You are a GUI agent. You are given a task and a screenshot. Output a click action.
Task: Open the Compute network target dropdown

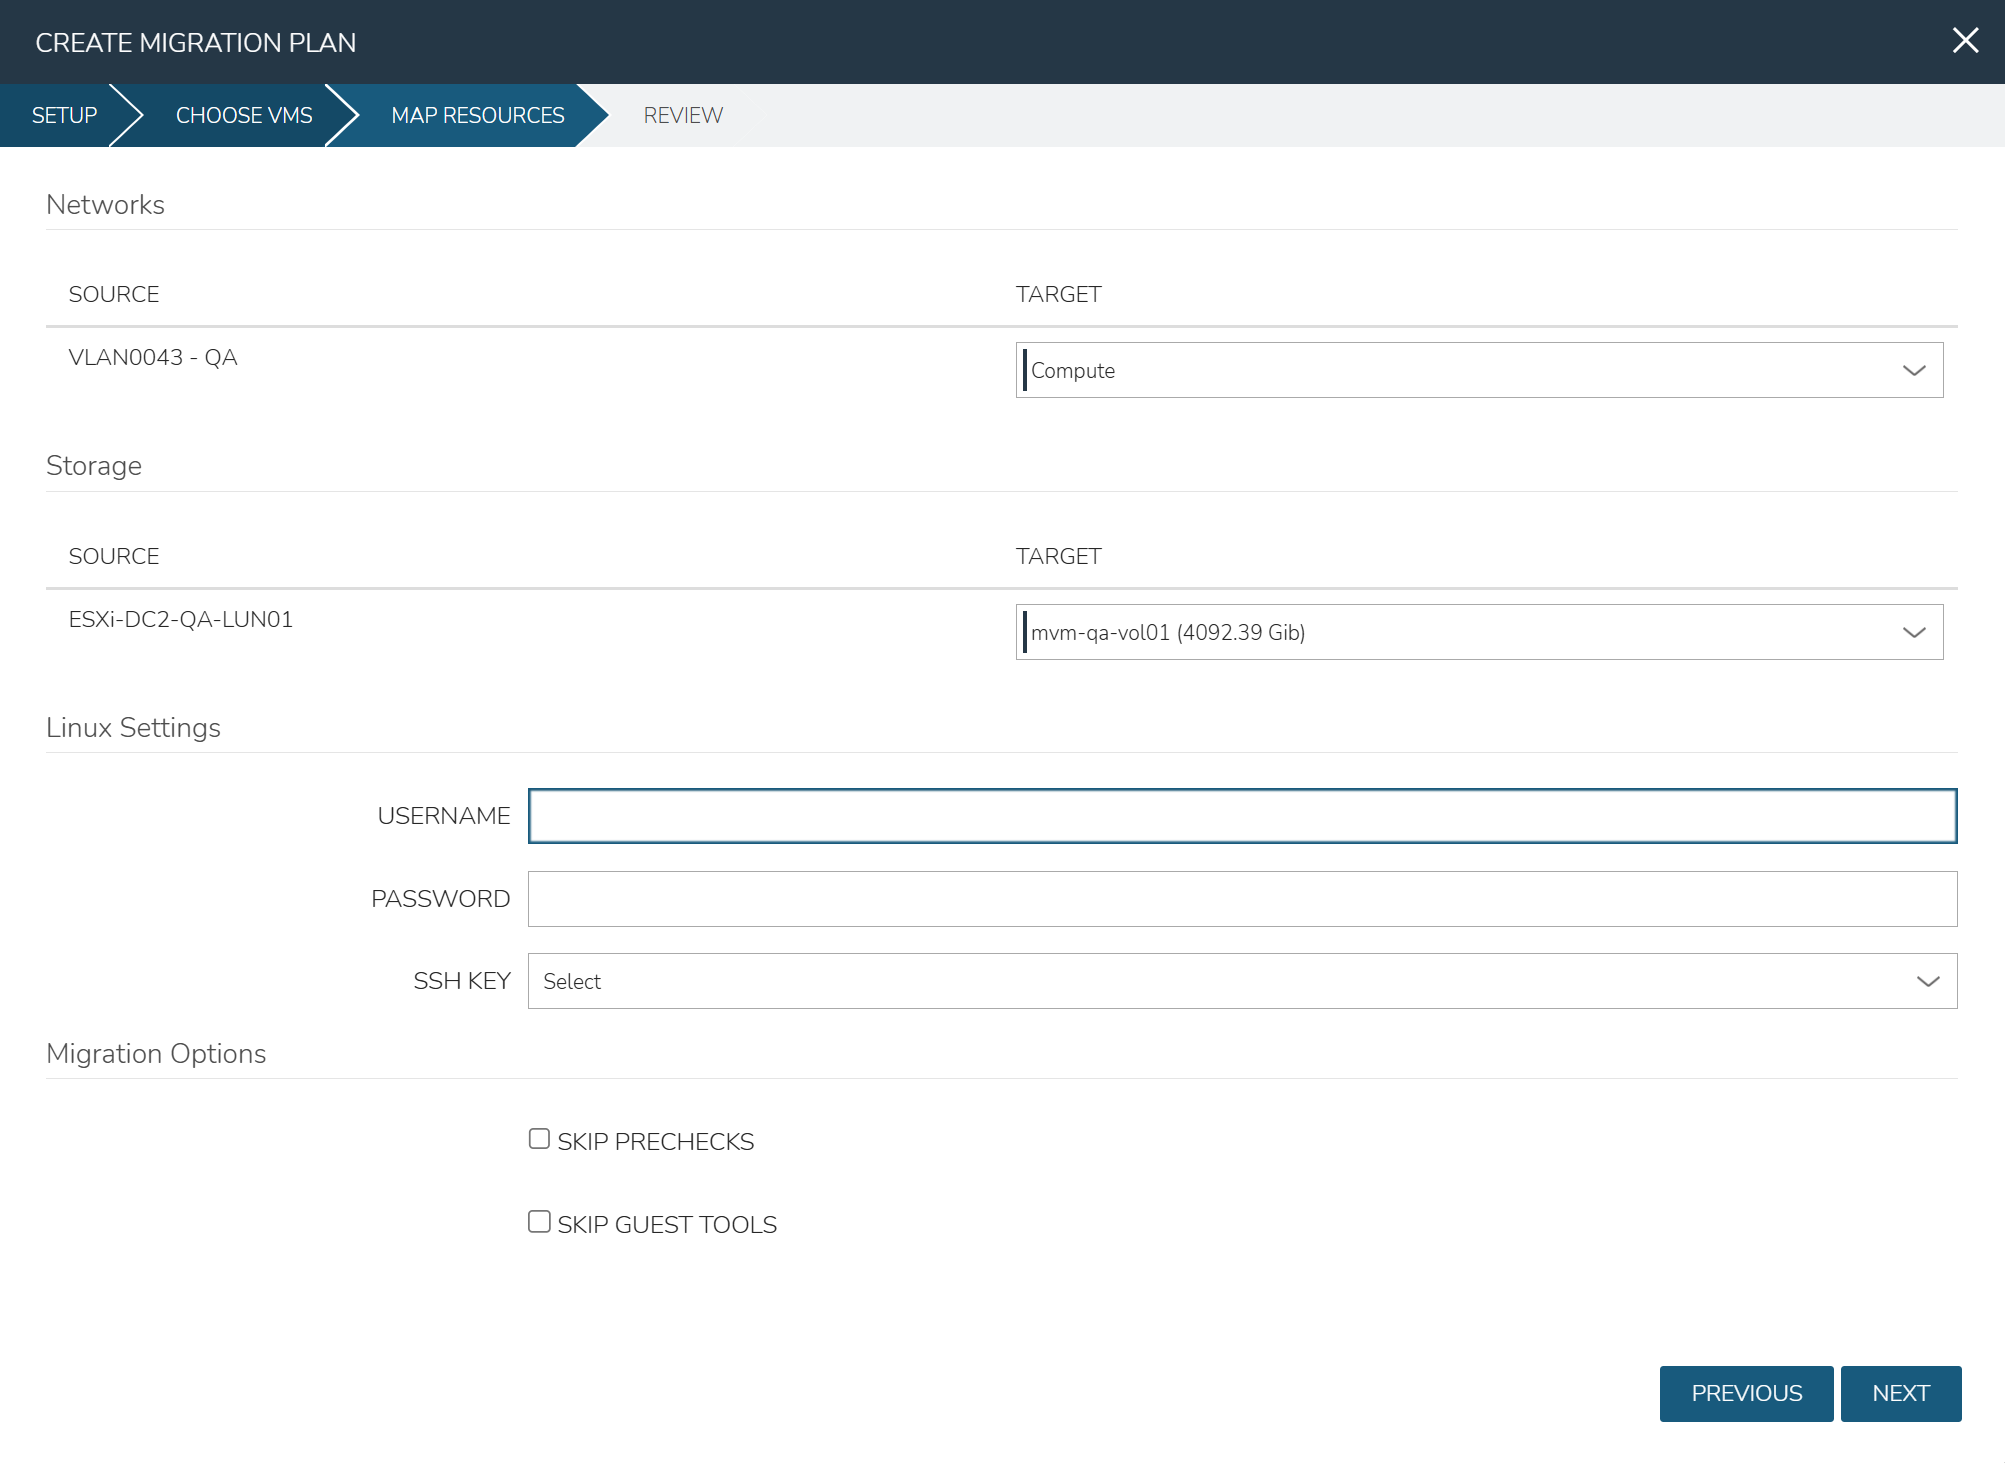[1479, 370]
